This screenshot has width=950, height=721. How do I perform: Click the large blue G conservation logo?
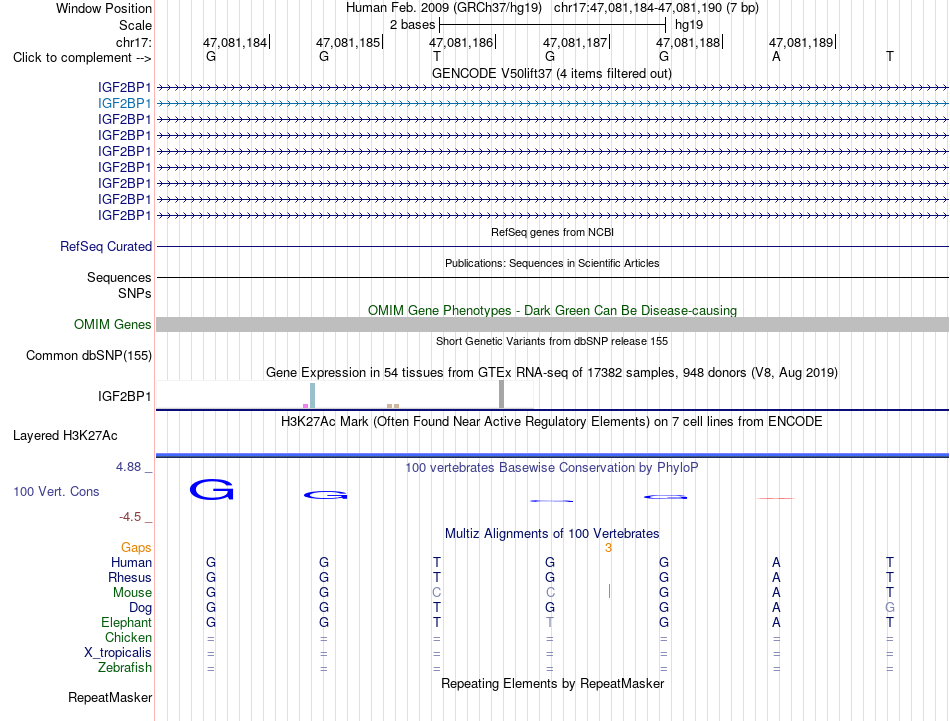pyautogui.click(x=211, y=490)
